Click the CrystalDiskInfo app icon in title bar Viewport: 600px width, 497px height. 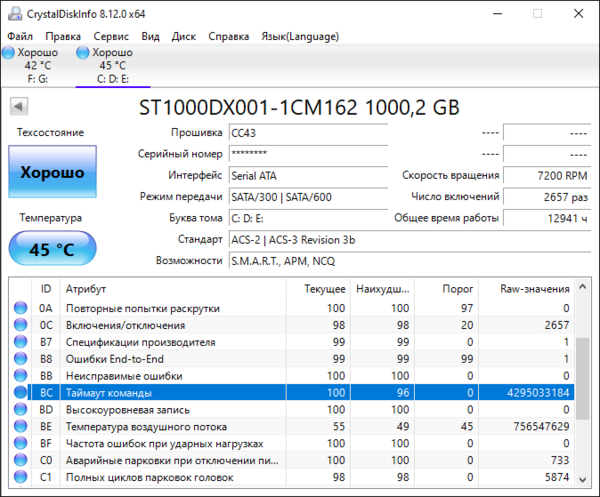click(x=15, y=14)
